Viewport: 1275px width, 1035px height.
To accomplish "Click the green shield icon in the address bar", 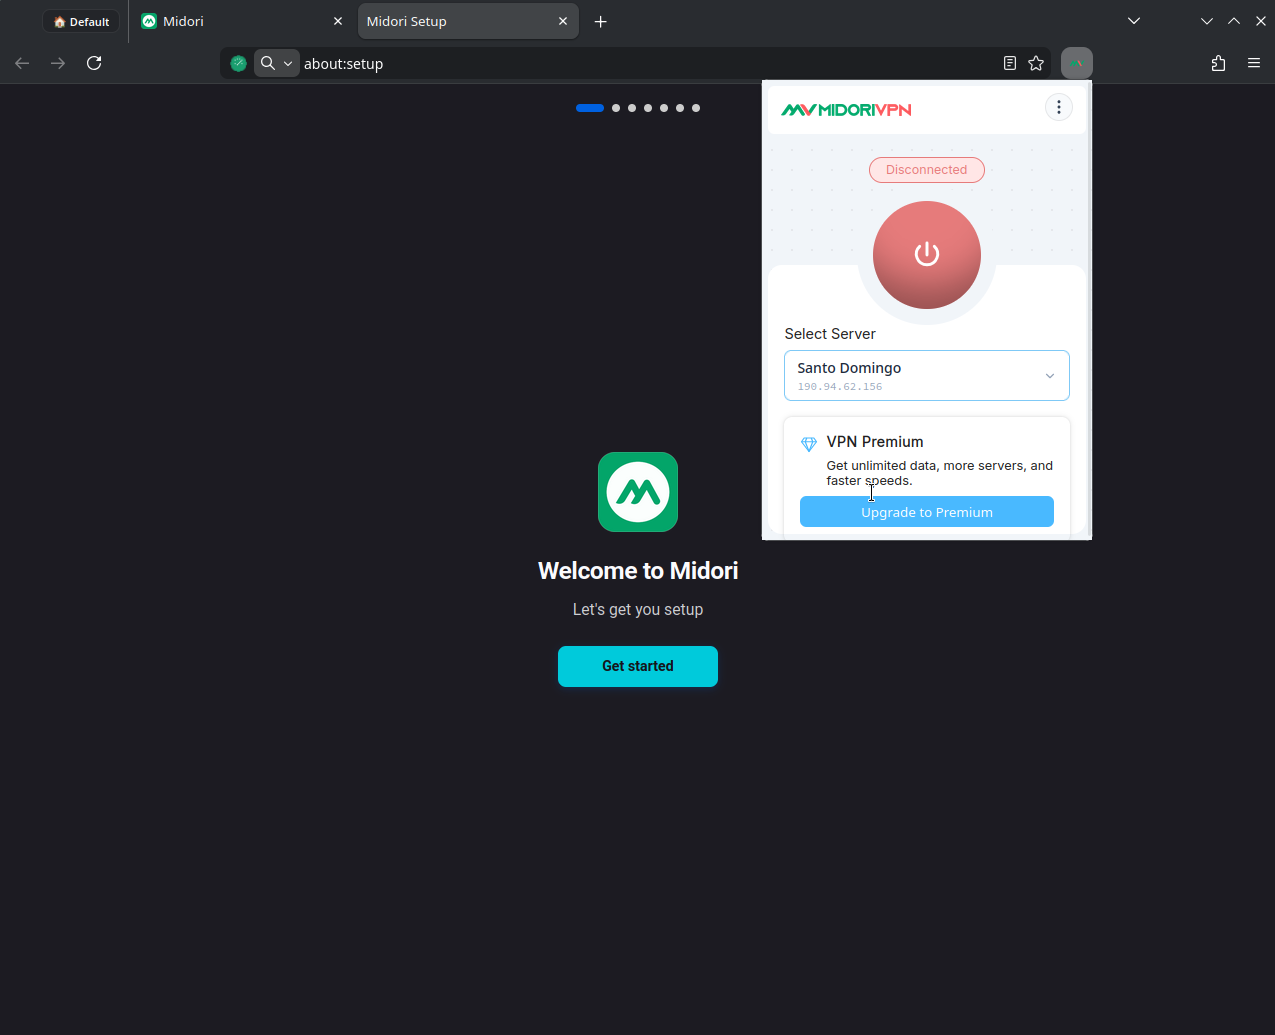I will 238,63.
